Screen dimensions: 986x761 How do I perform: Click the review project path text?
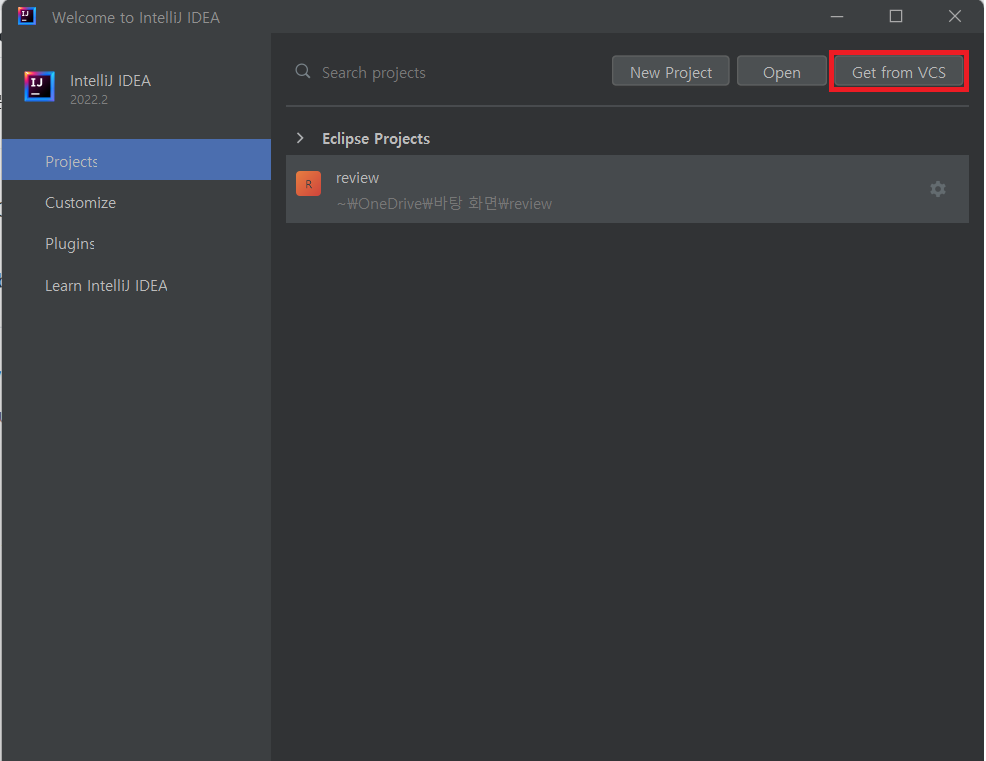coord(444,203)
